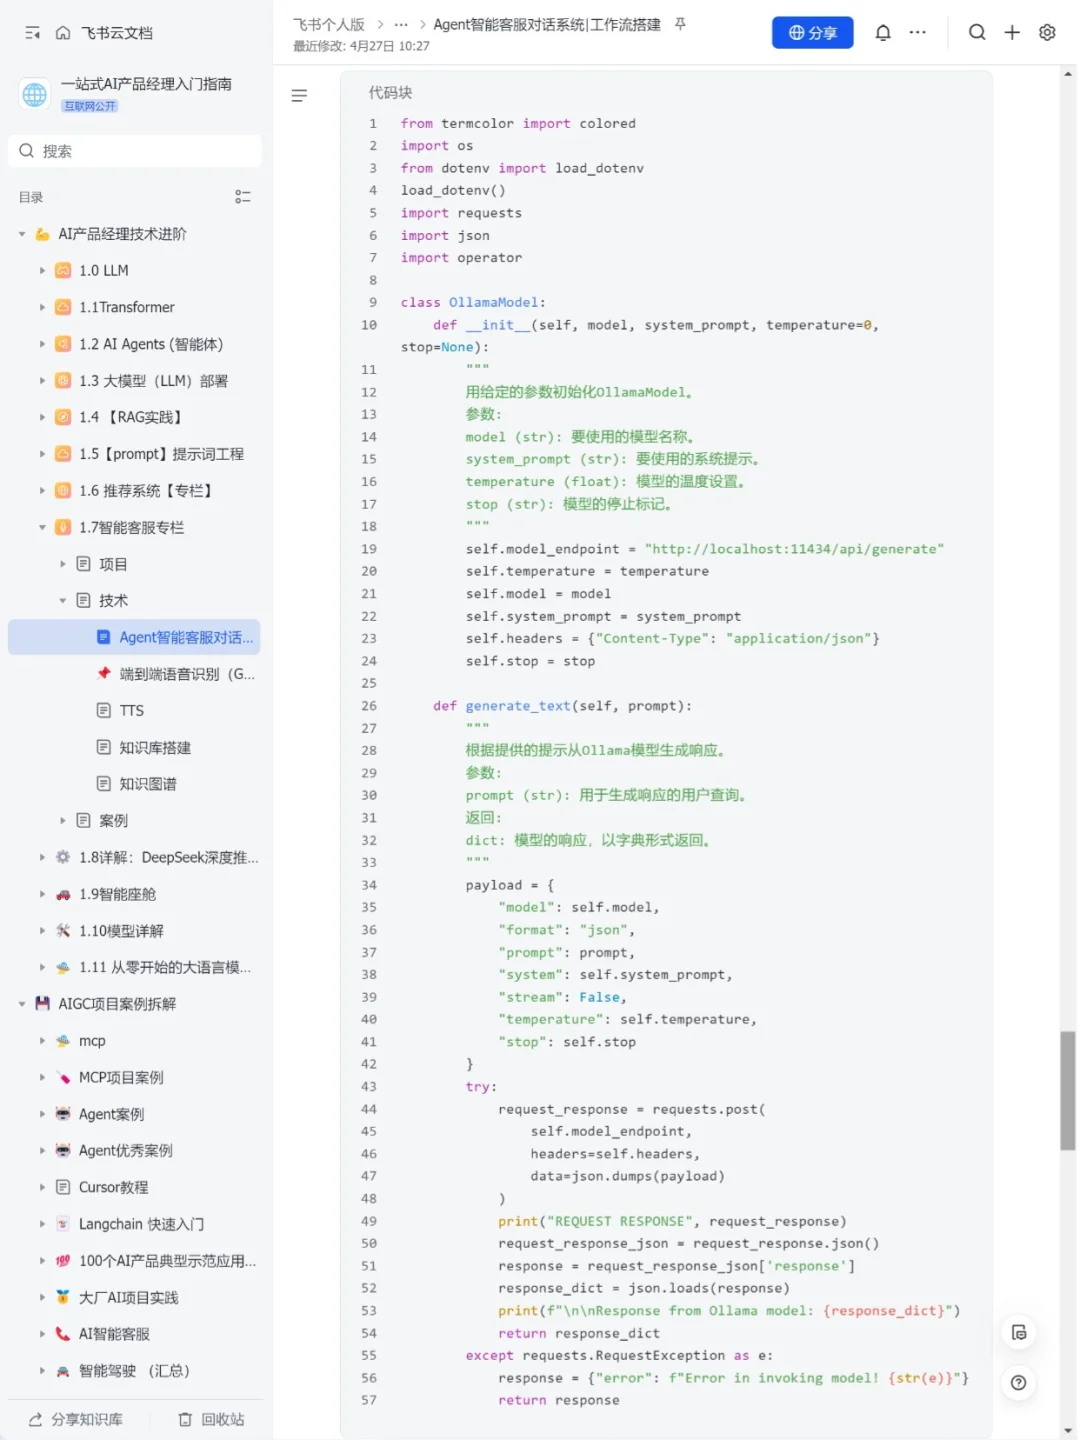Click the help question mark icon
1080x1440 pixels.
(1018, 1383)
